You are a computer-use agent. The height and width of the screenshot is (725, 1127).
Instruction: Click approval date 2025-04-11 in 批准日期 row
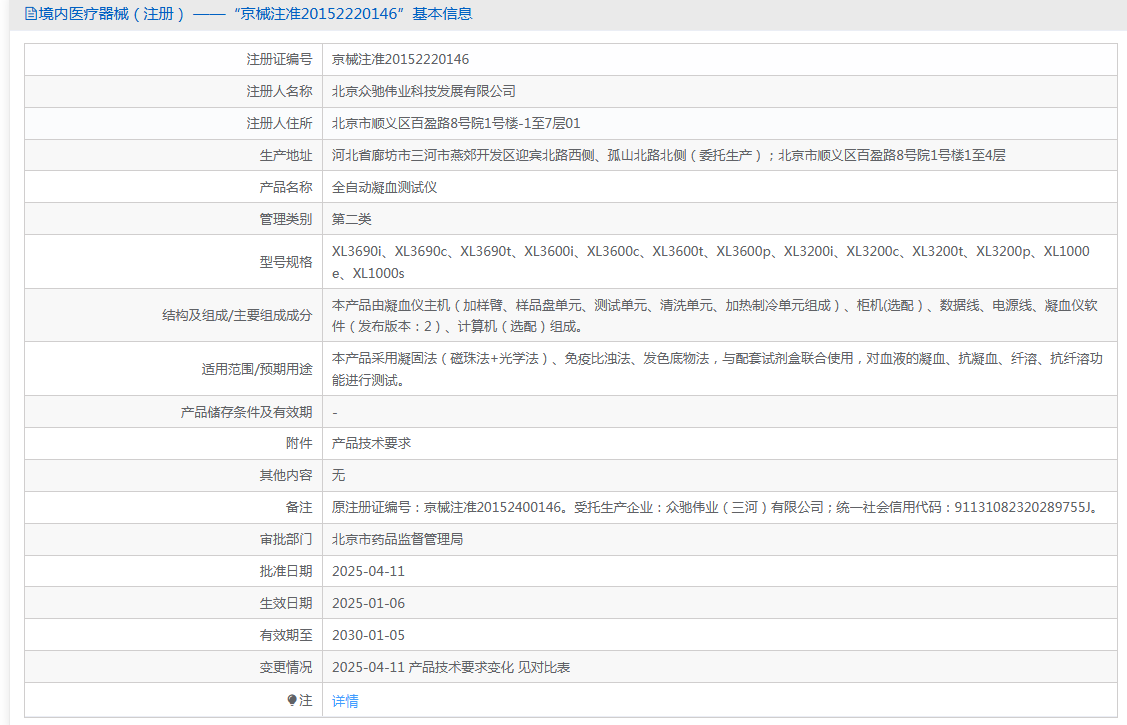click(368, 571)
